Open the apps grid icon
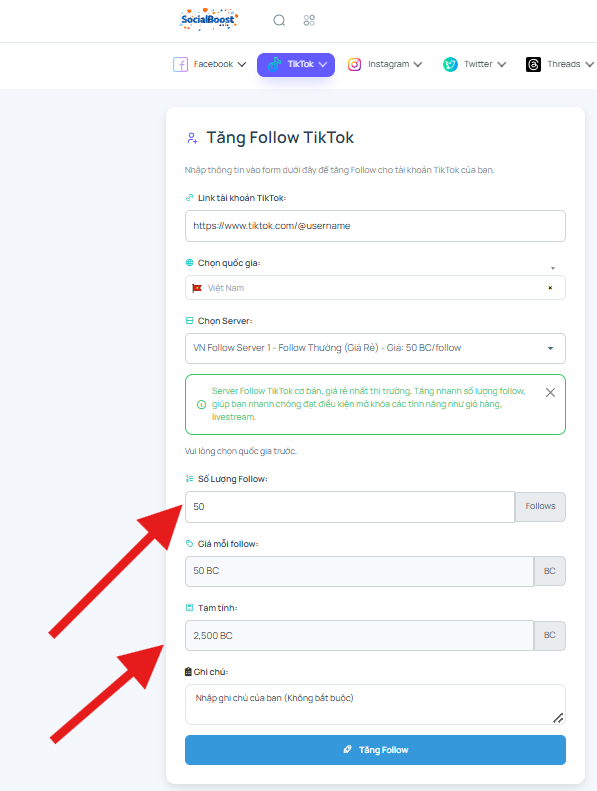597x791 pixels. (309, 20)
